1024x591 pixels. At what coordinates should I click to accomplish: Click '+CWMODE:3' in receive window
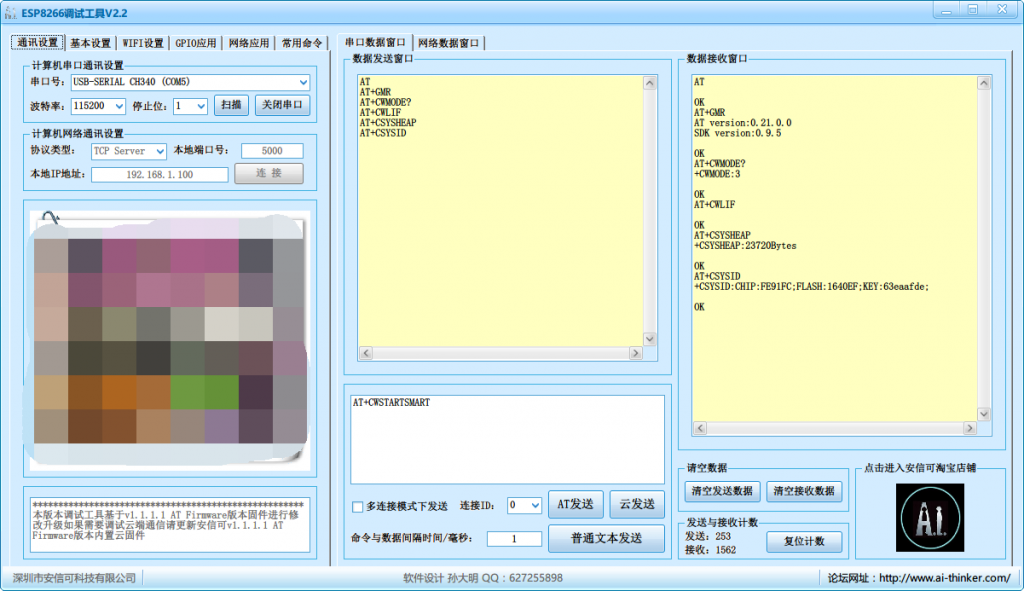(717, 174)
